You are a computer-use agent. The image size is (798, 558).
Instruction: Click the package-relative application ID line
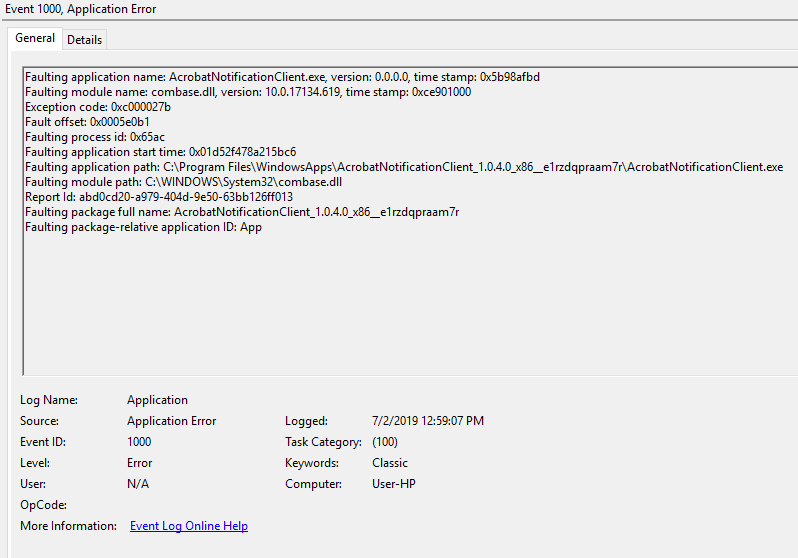point(144,227)
